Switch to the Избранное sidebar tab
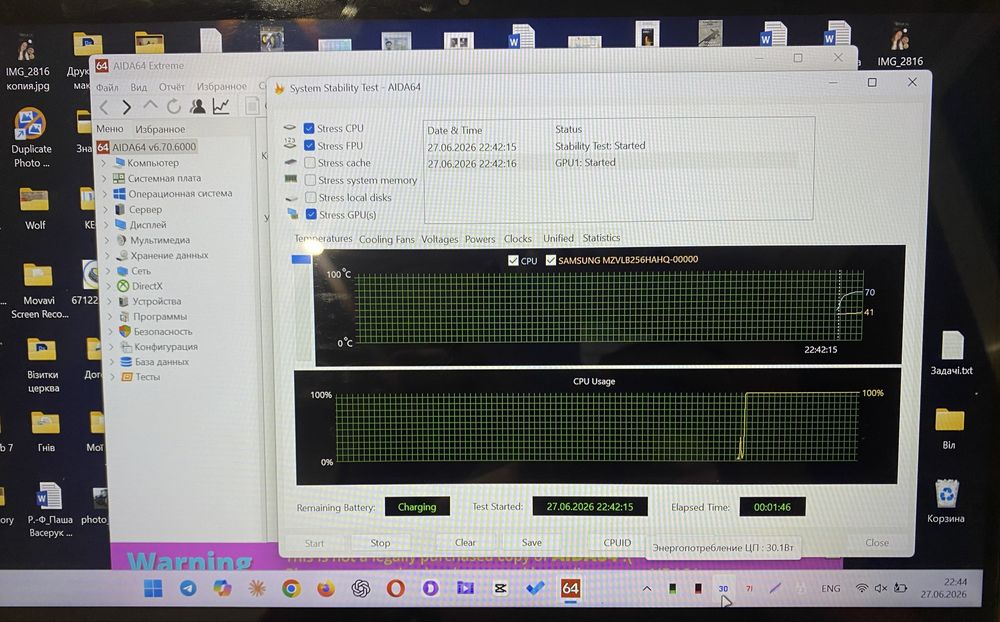1000x622 pixels. point(160,130)
